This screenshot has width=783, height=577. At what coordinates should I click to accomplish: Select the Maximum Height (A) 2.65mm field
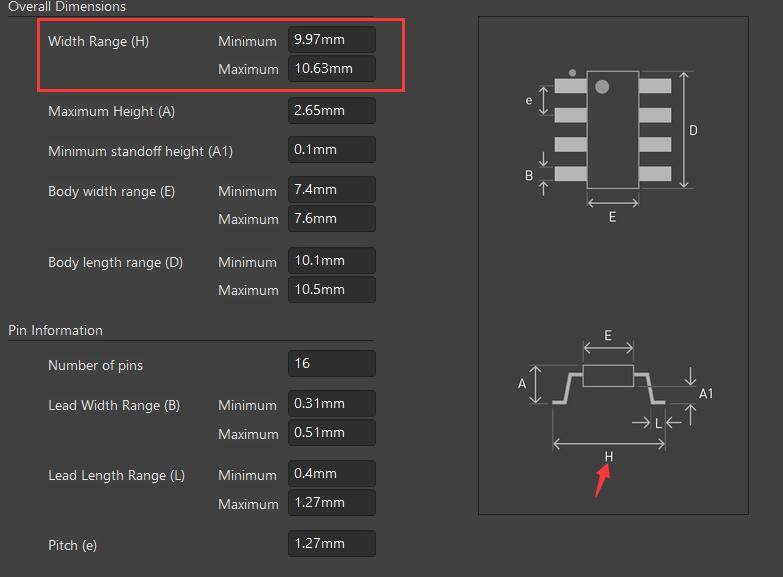[x=332, y=110]
